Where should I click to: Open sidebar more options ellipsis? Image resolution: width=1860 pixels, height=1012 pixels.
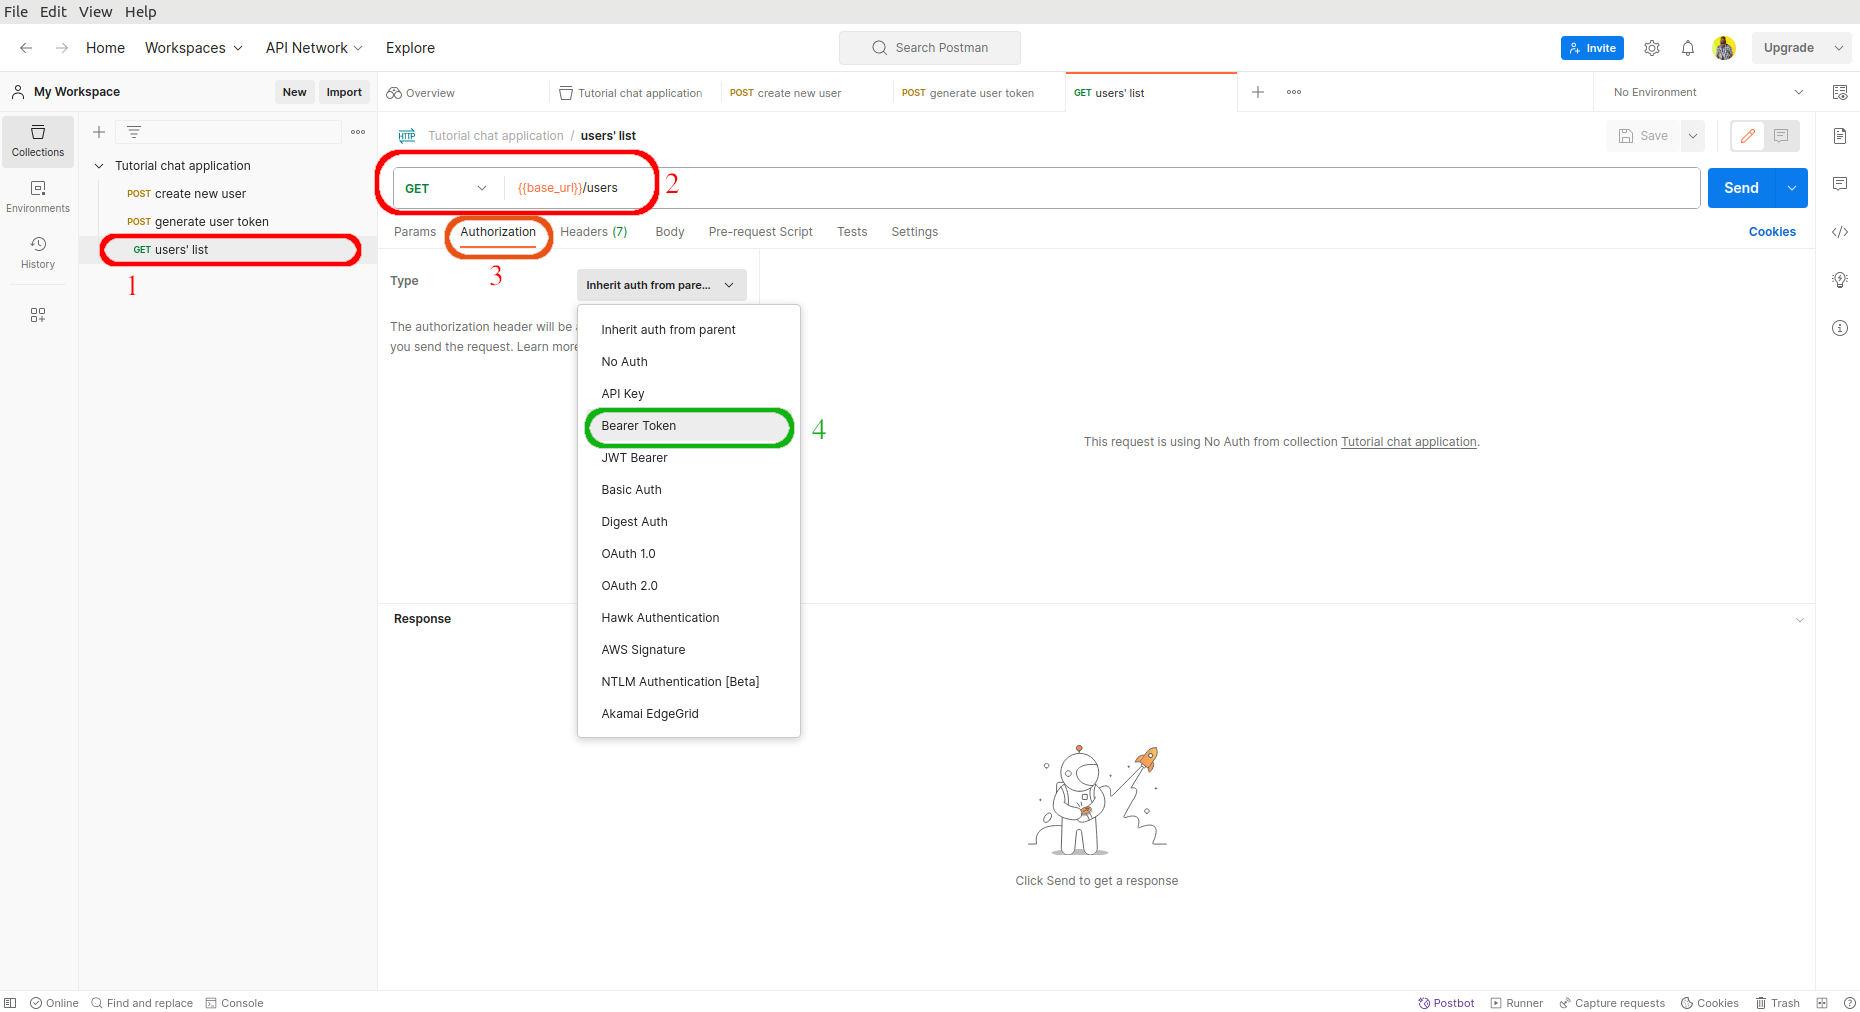358,132
